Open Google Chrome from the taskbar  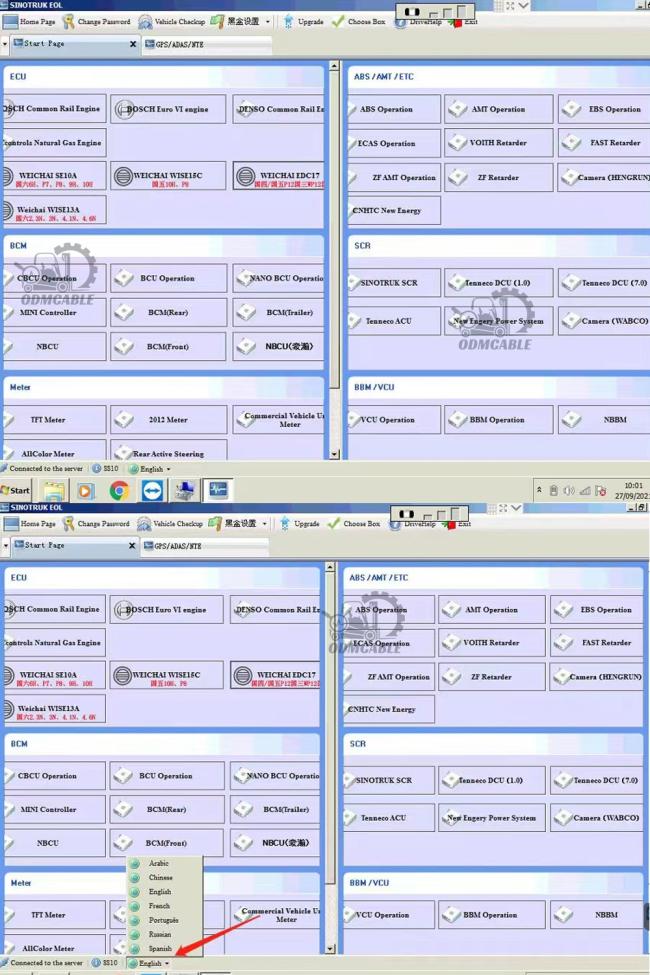point(119,490)
